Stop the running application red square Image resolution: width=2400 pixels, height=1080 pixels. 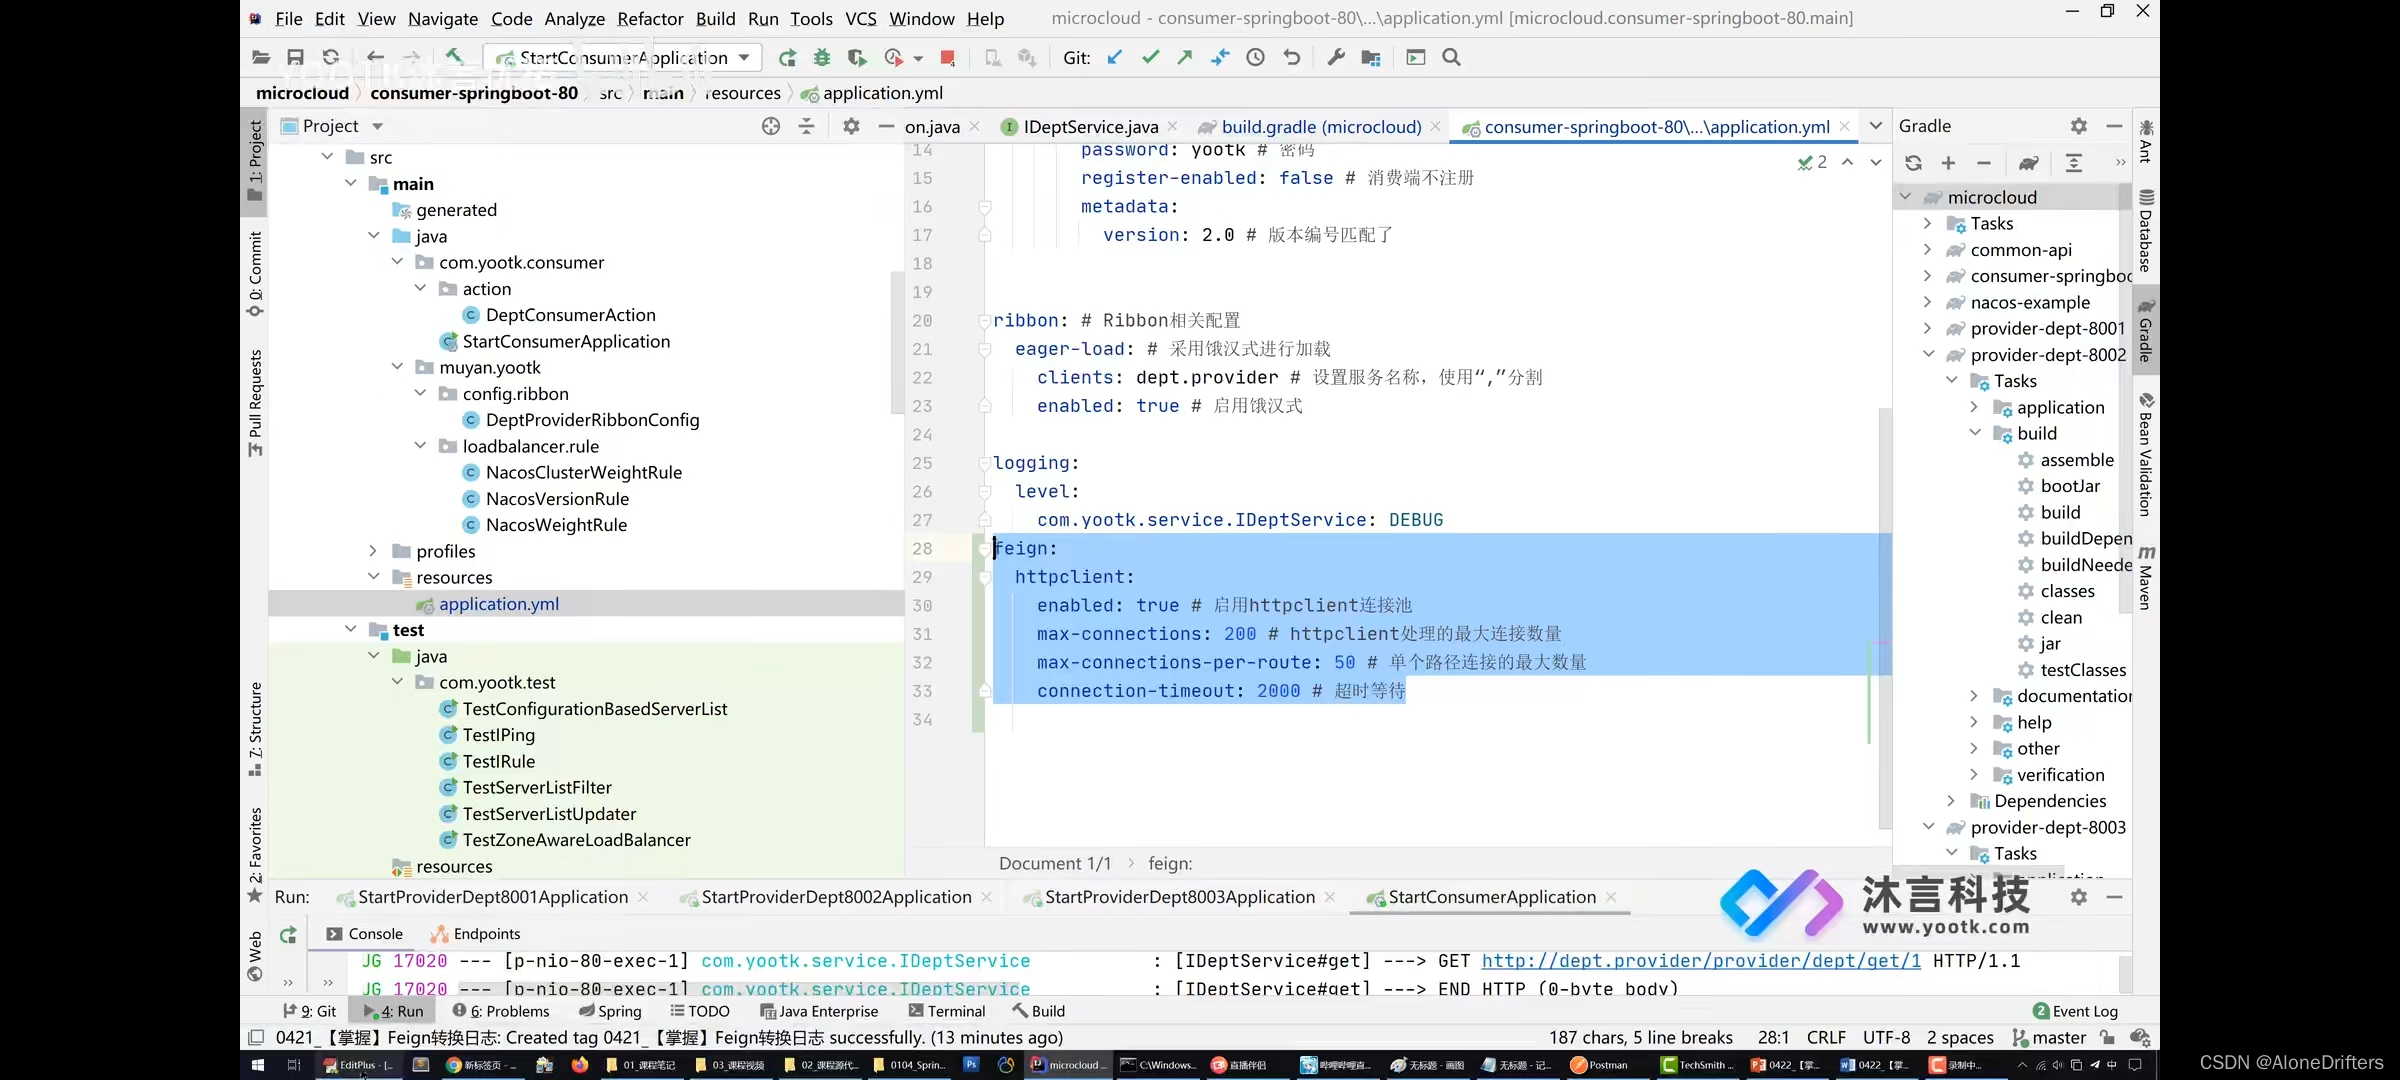pos(947,58)
